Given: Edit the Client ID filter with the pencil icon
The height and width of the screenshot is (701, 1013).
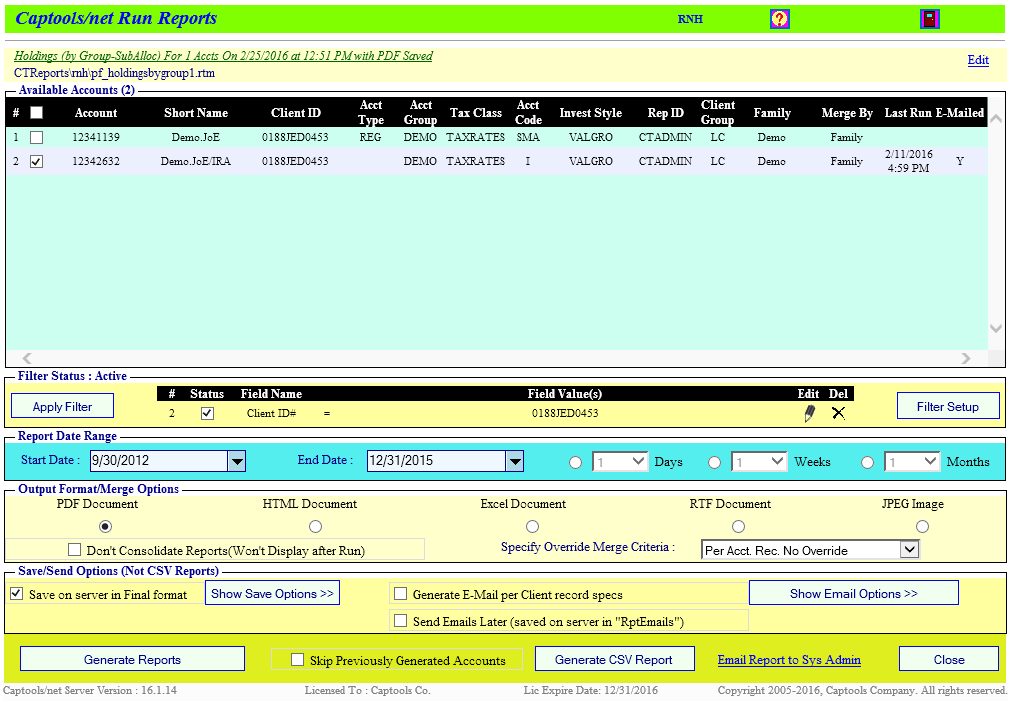Looking at the screenshot, I should pyautogui.click(x=809, y=412).
